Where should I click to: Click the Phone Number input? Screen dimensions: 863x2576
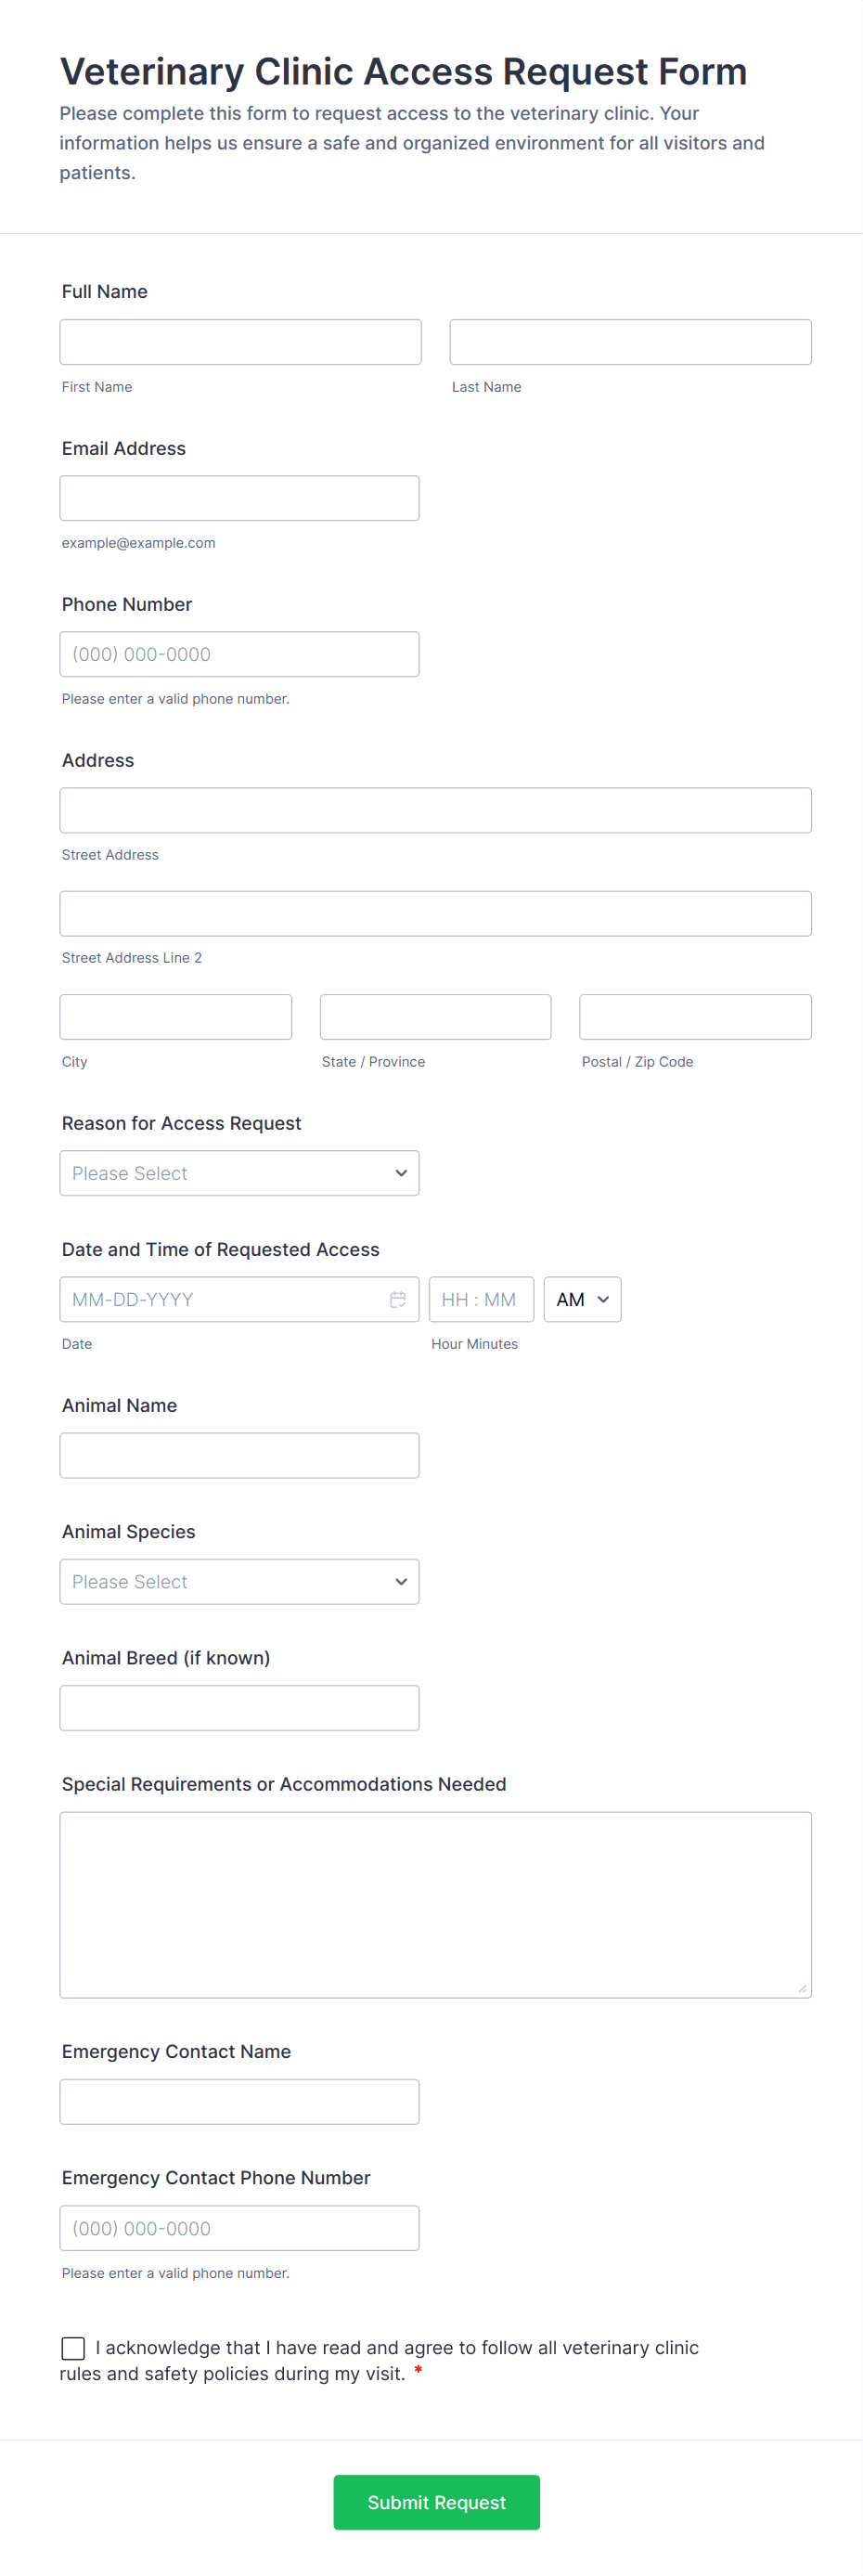[x=239, y=654]
